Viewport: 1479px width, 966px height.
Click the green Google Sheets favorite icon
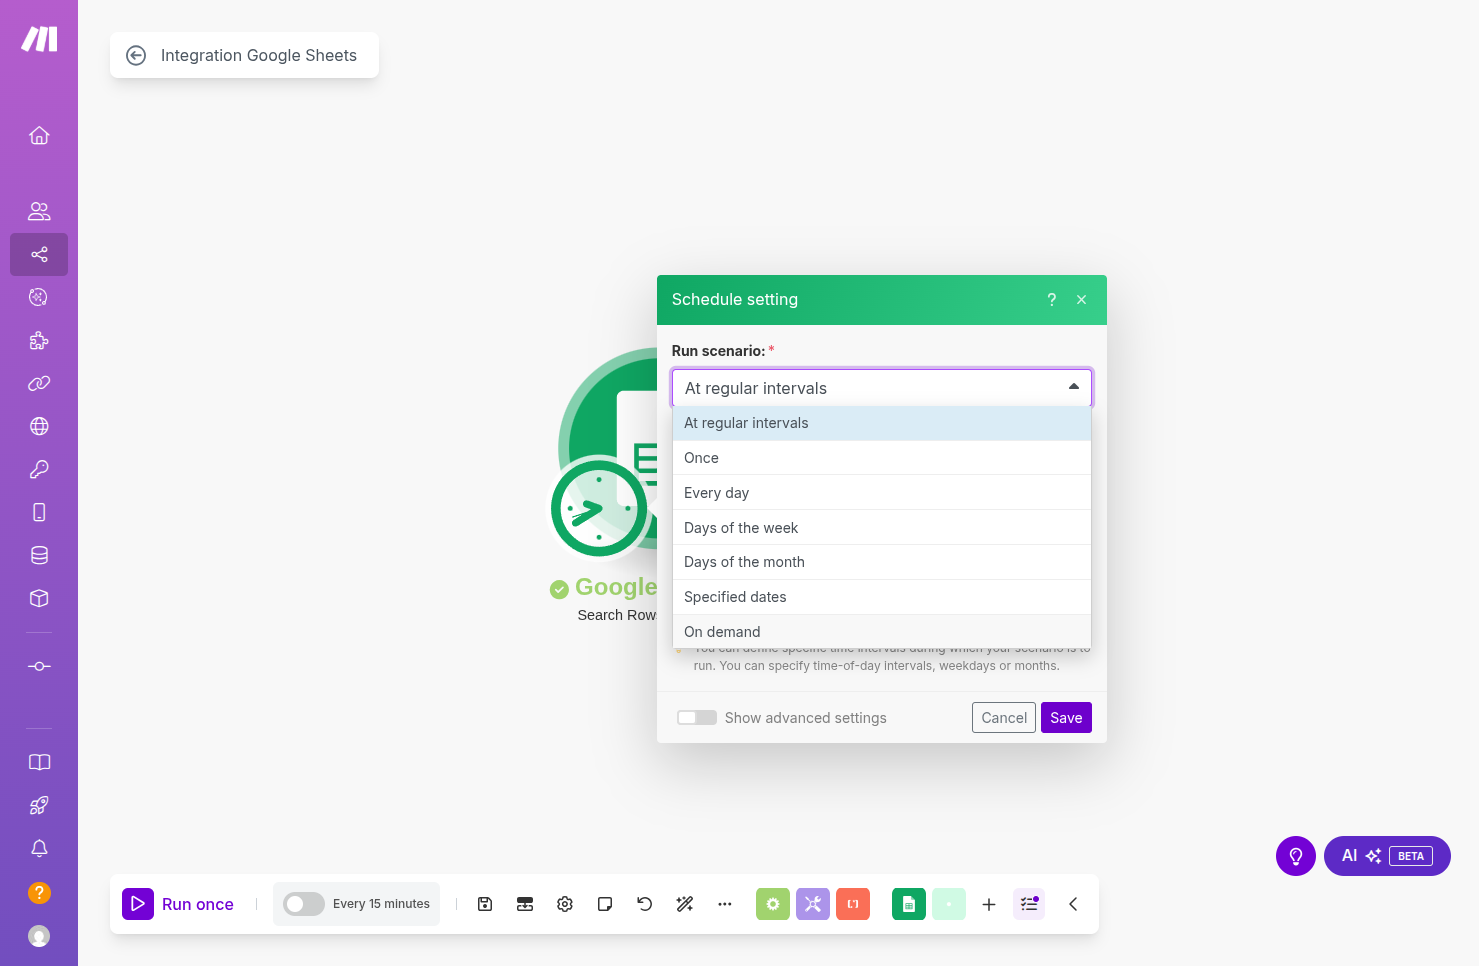click(909, 904)
